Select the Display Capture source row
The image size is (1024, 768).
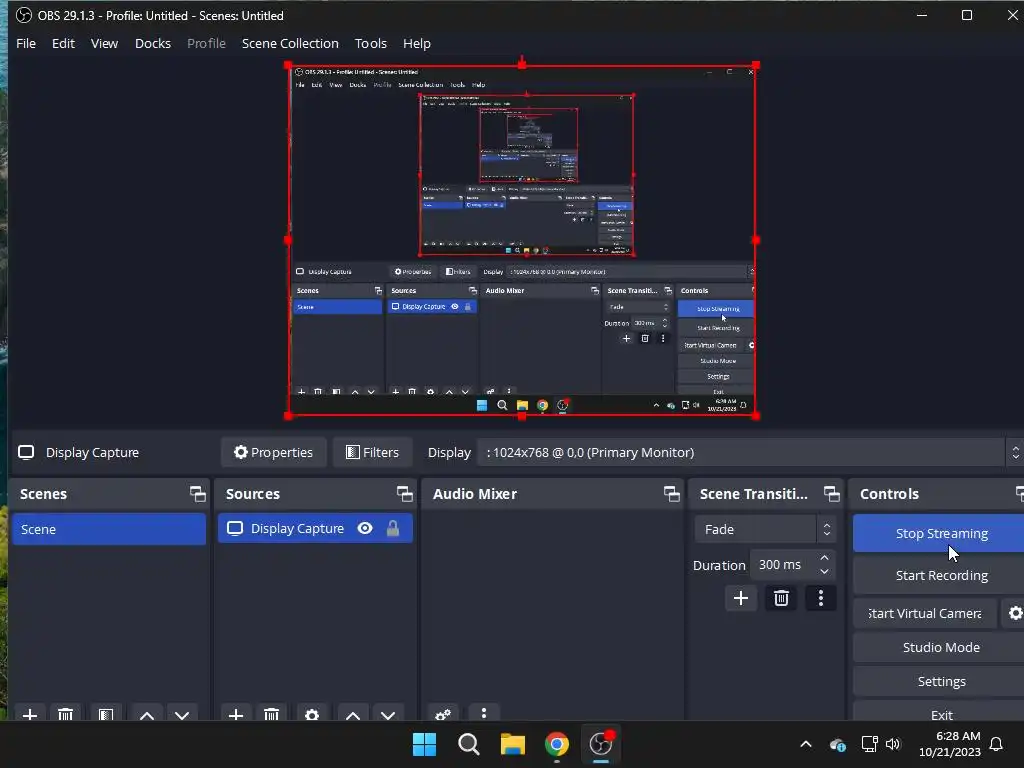(x=315, y=528)
